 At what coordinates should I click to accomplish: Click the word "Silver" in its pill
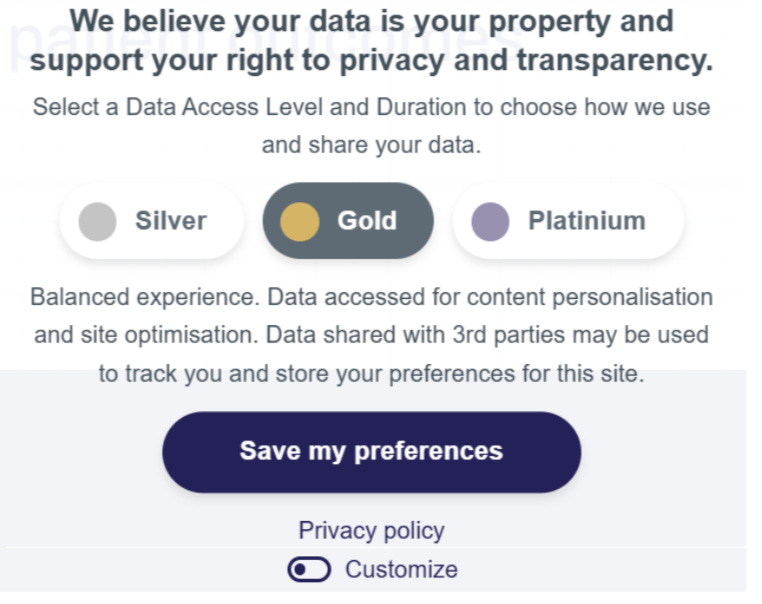171,221
